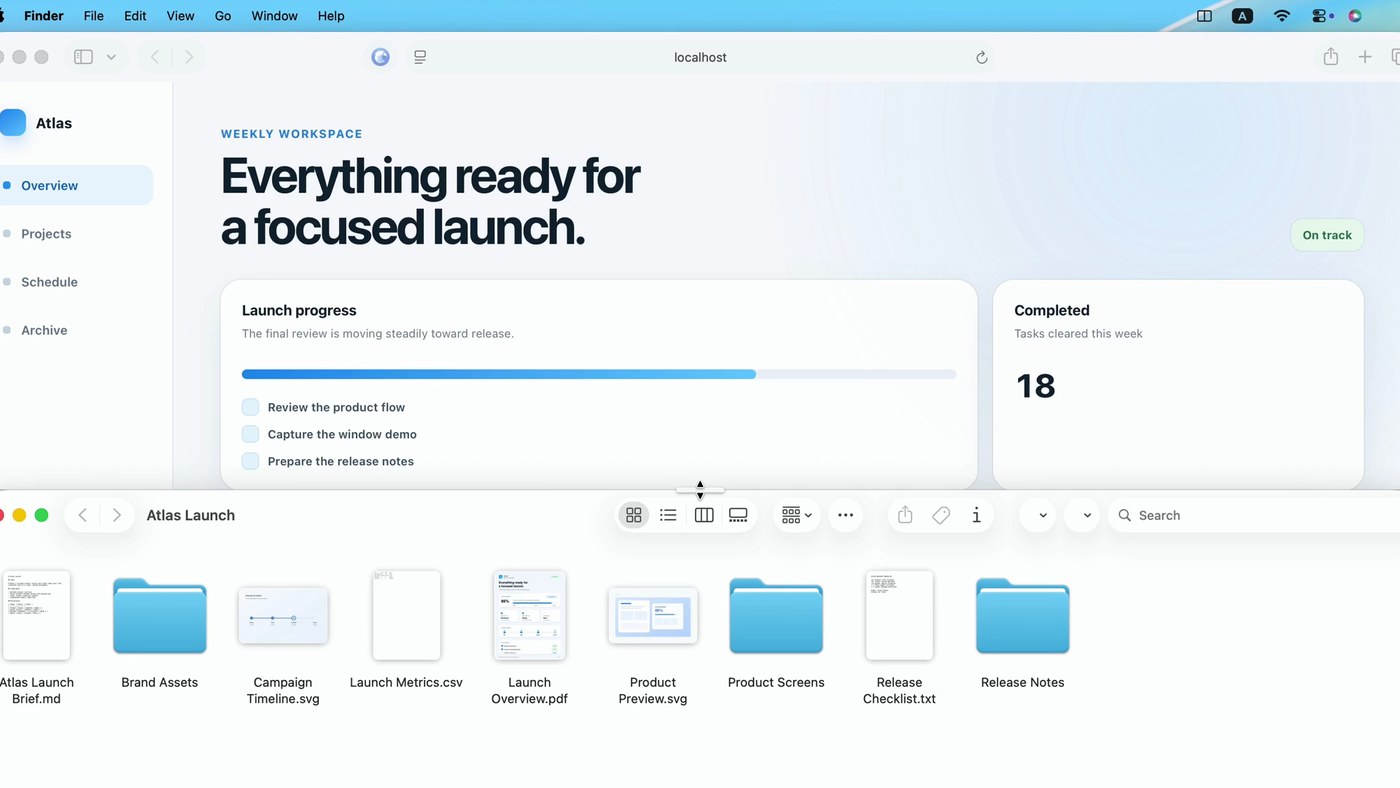Open the Finder tags icon
The width and height of the screenshot is (1400, 788).
point(941,515)
